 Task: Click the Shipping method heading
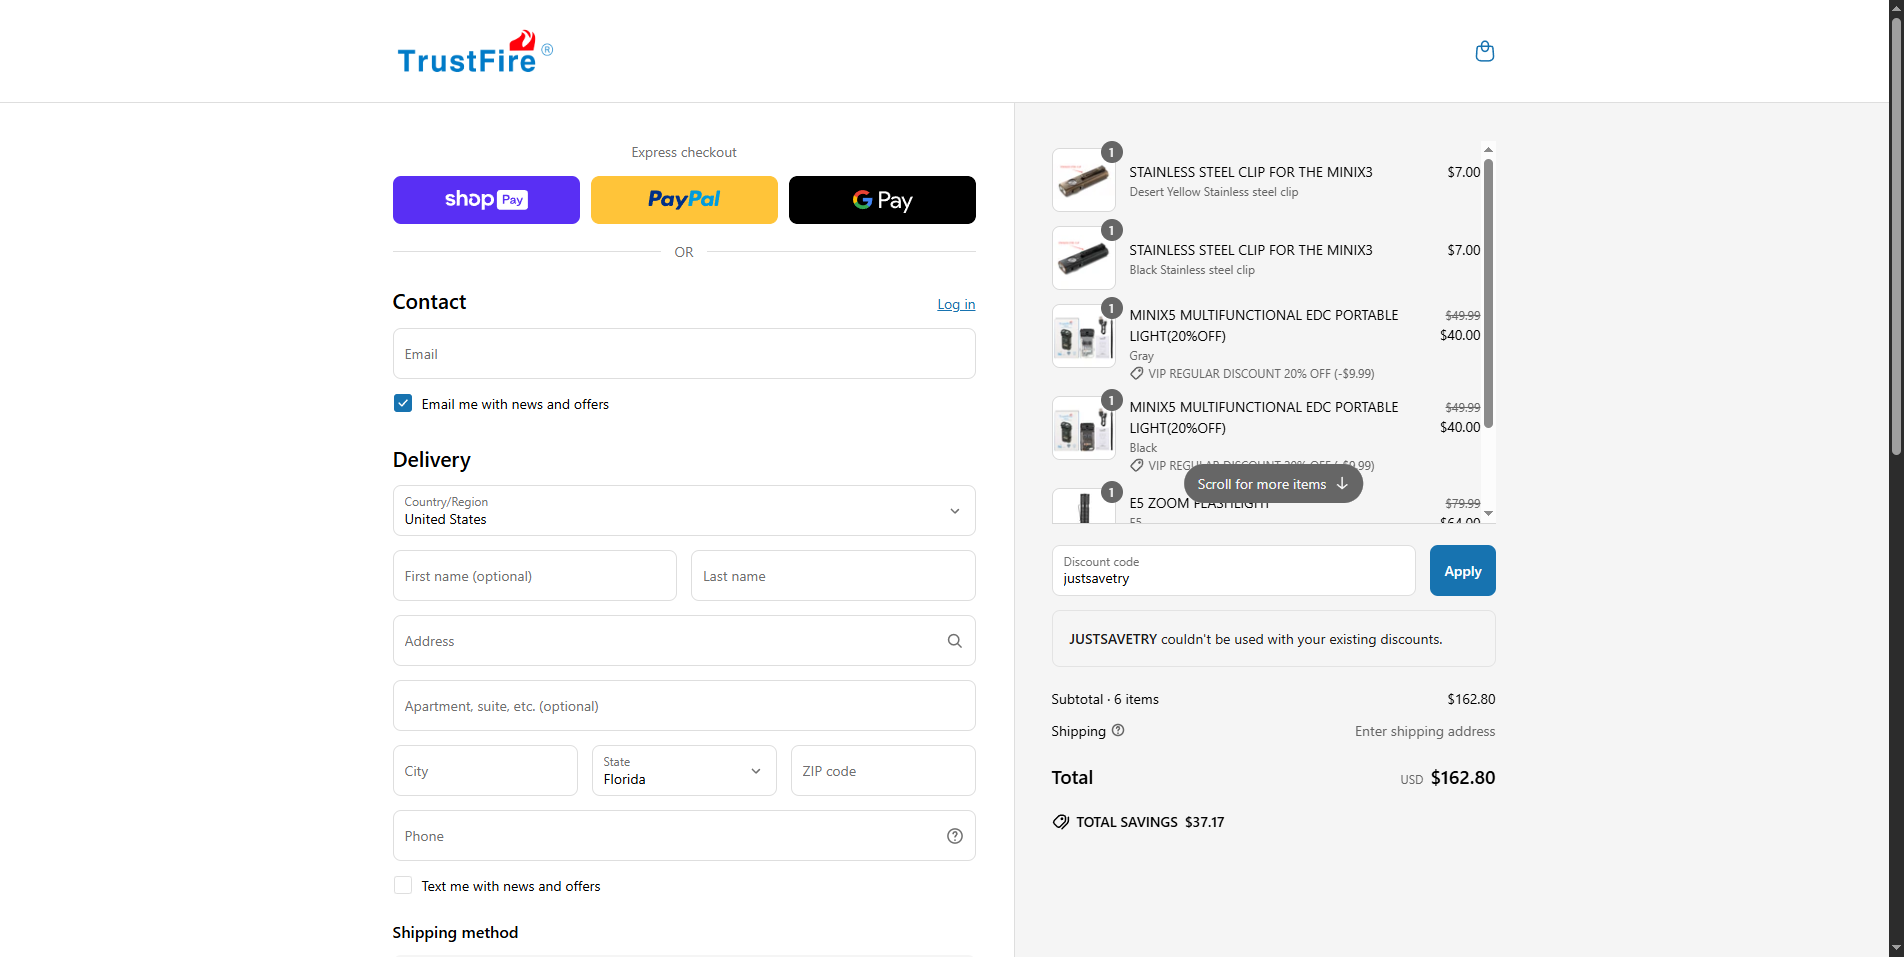(455, 932)
